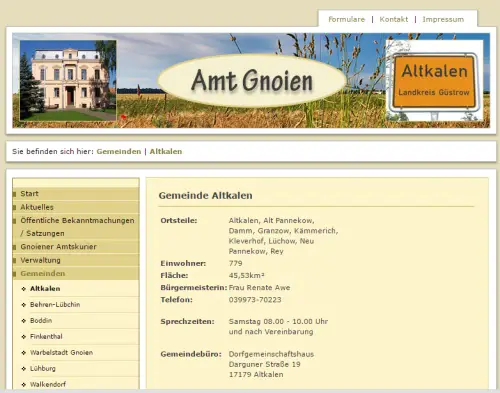The image size is (500, 393).
Task: Click the 17179 Altkalen postal line
Action: (256, 374)
